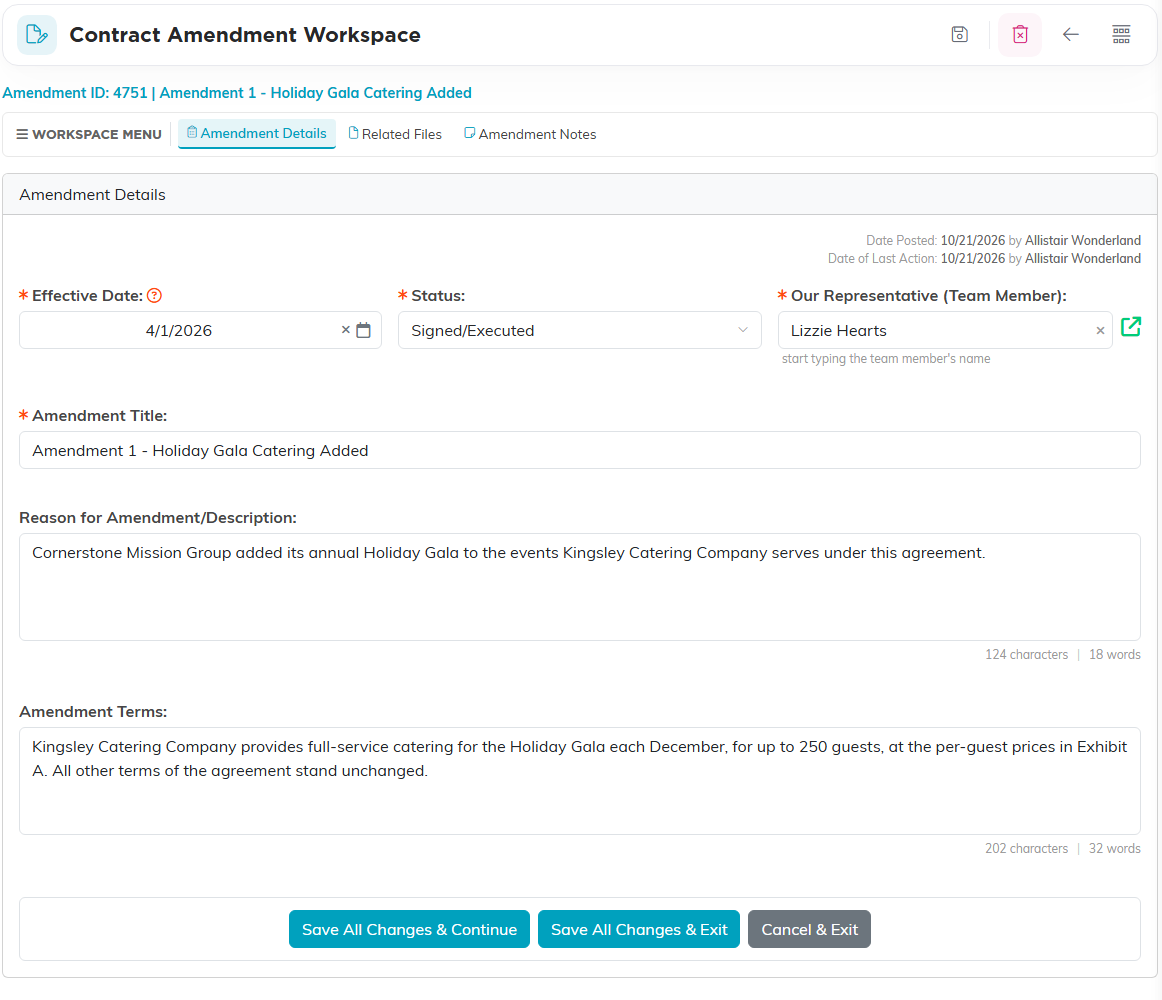Click the Amendment ID: 4751 heading link
Viewport: 1162px width, 1000px height.
coord(236,93)
